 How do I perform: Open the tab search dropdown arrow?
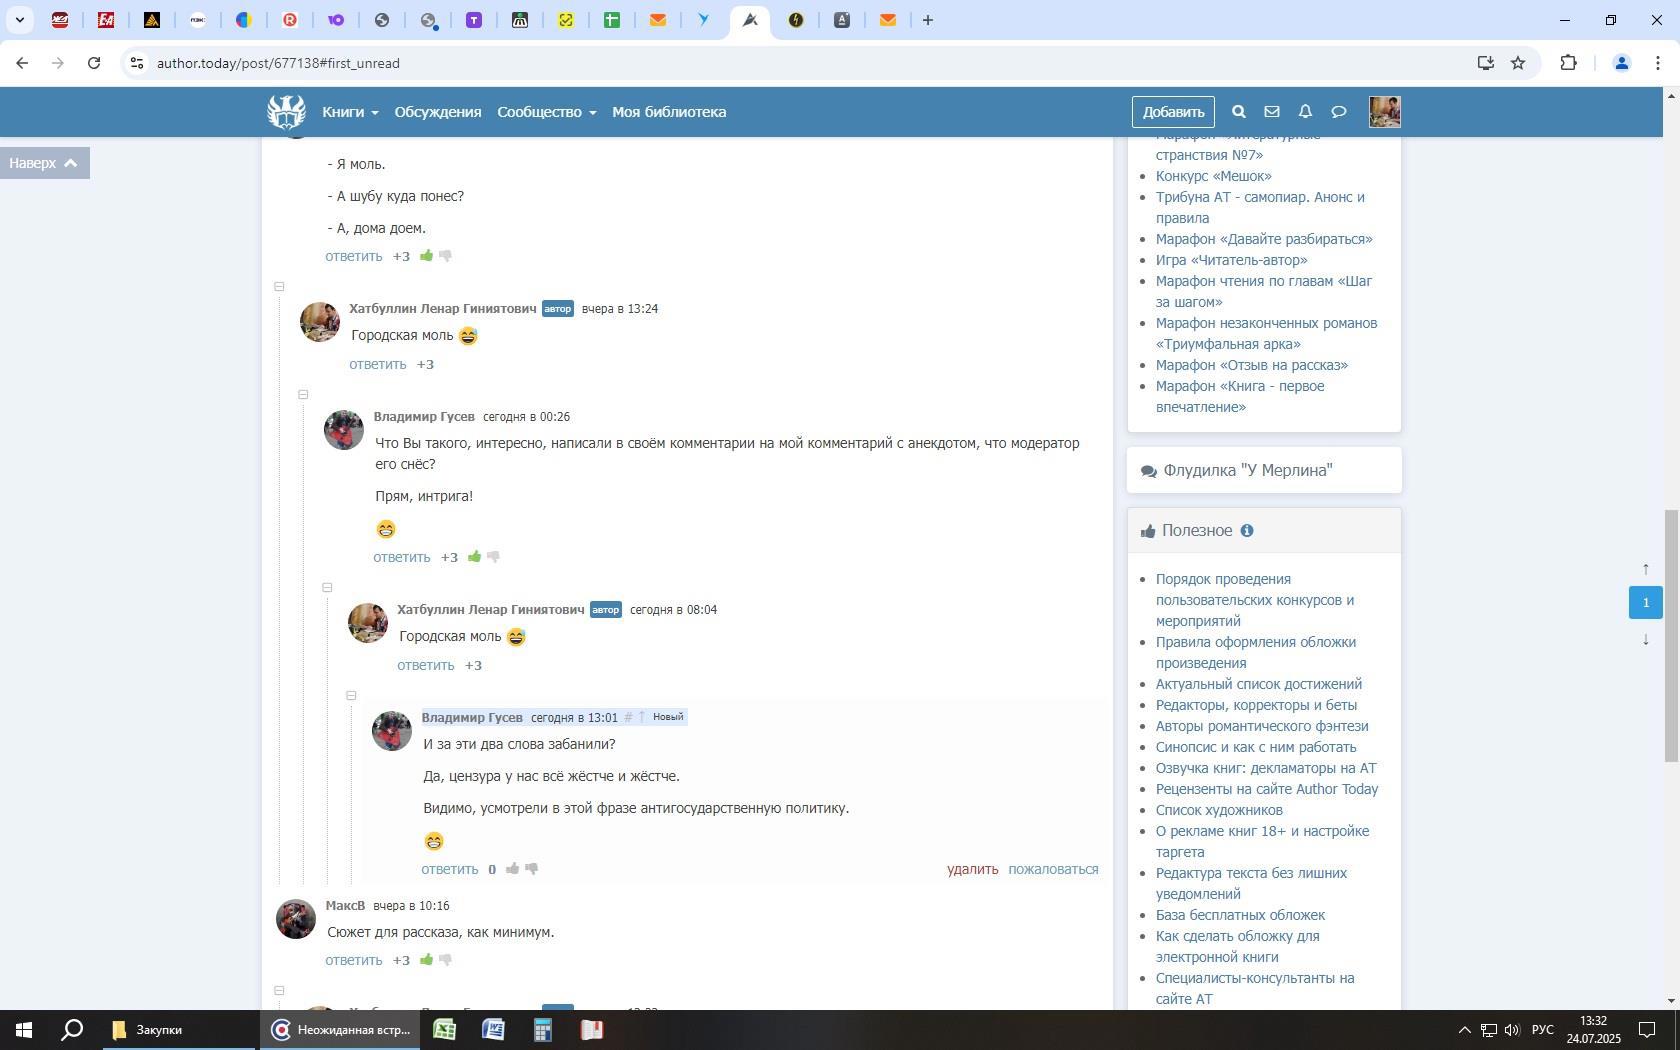point(19,20)
